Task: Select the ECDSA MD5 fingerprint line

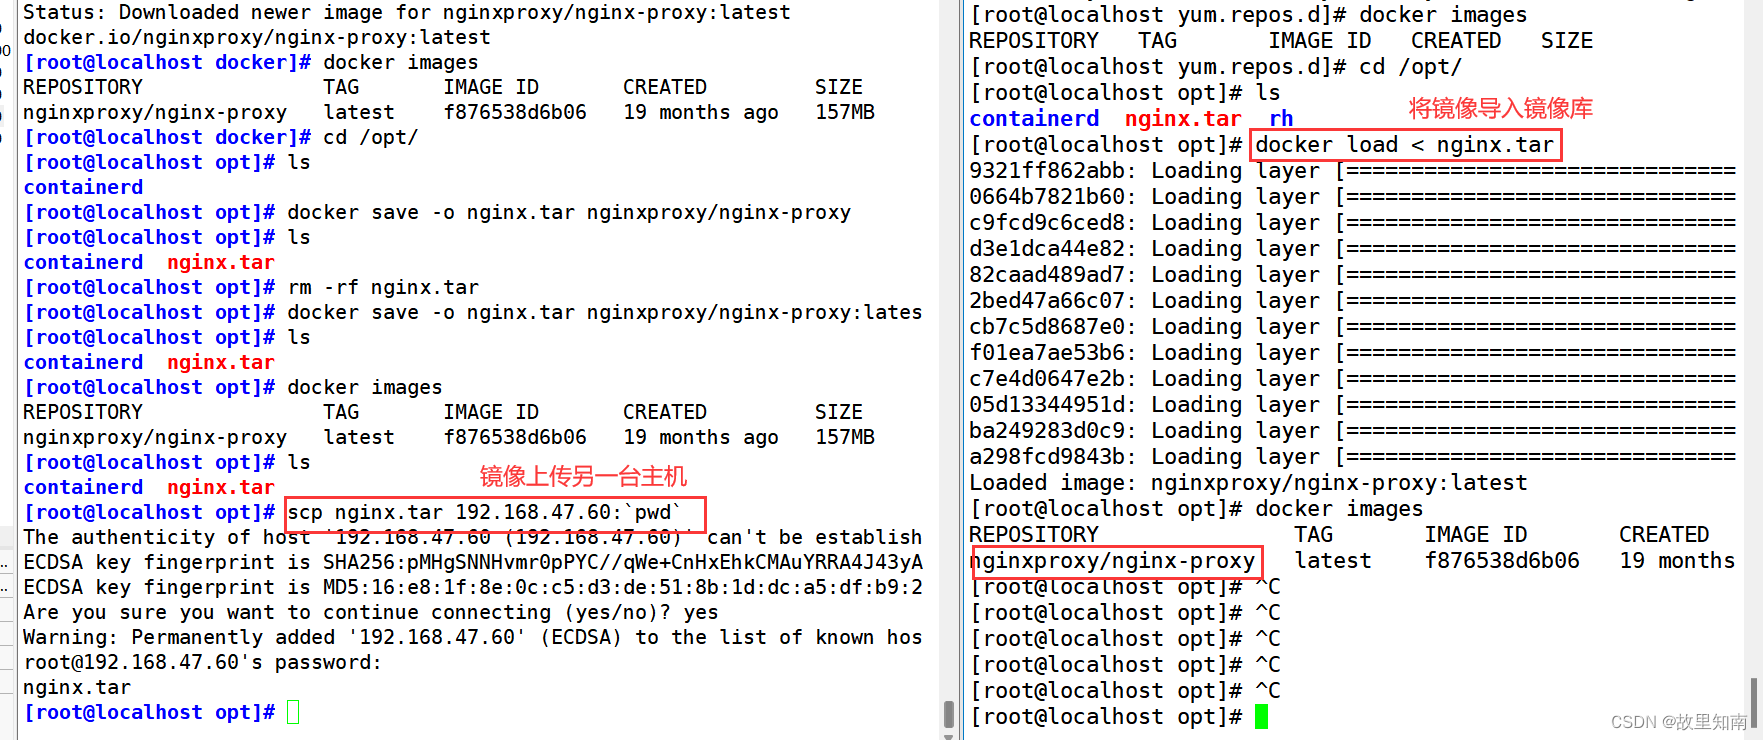Action: point(473,587)
